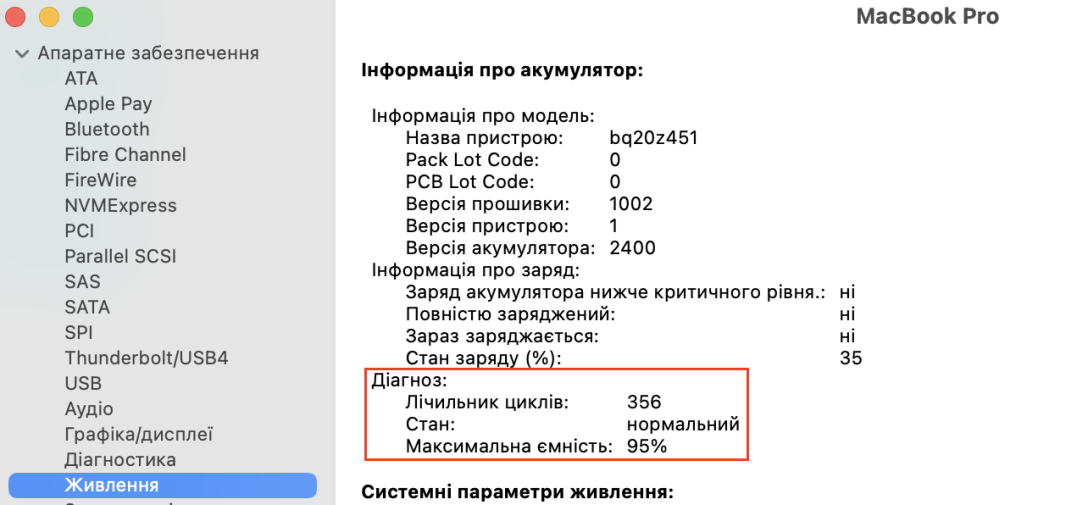
Task: Open SATA device information
Action: (x=87, y=308)
